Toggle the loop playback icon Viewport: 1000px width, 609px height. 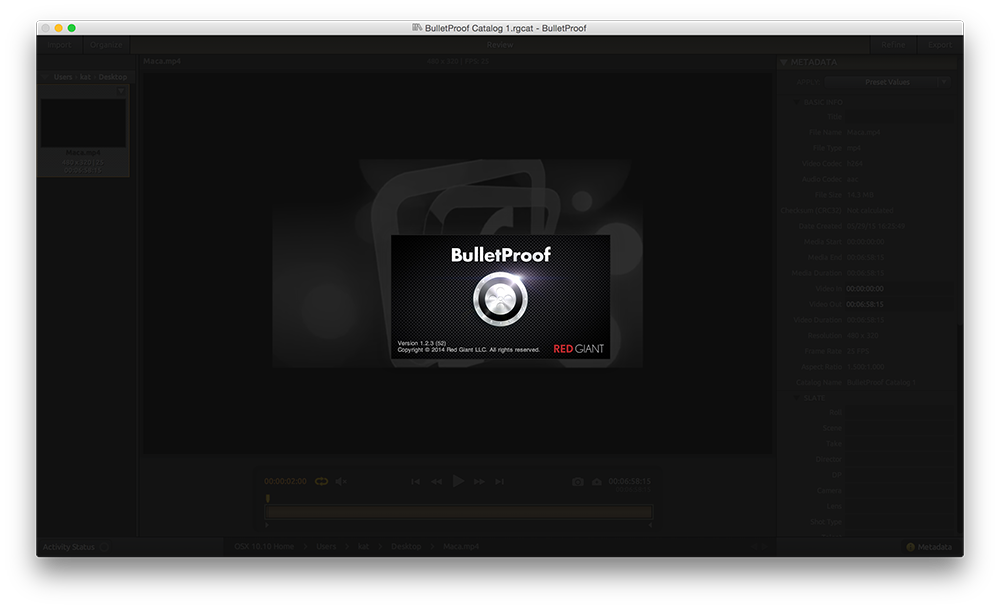point(321,481)
